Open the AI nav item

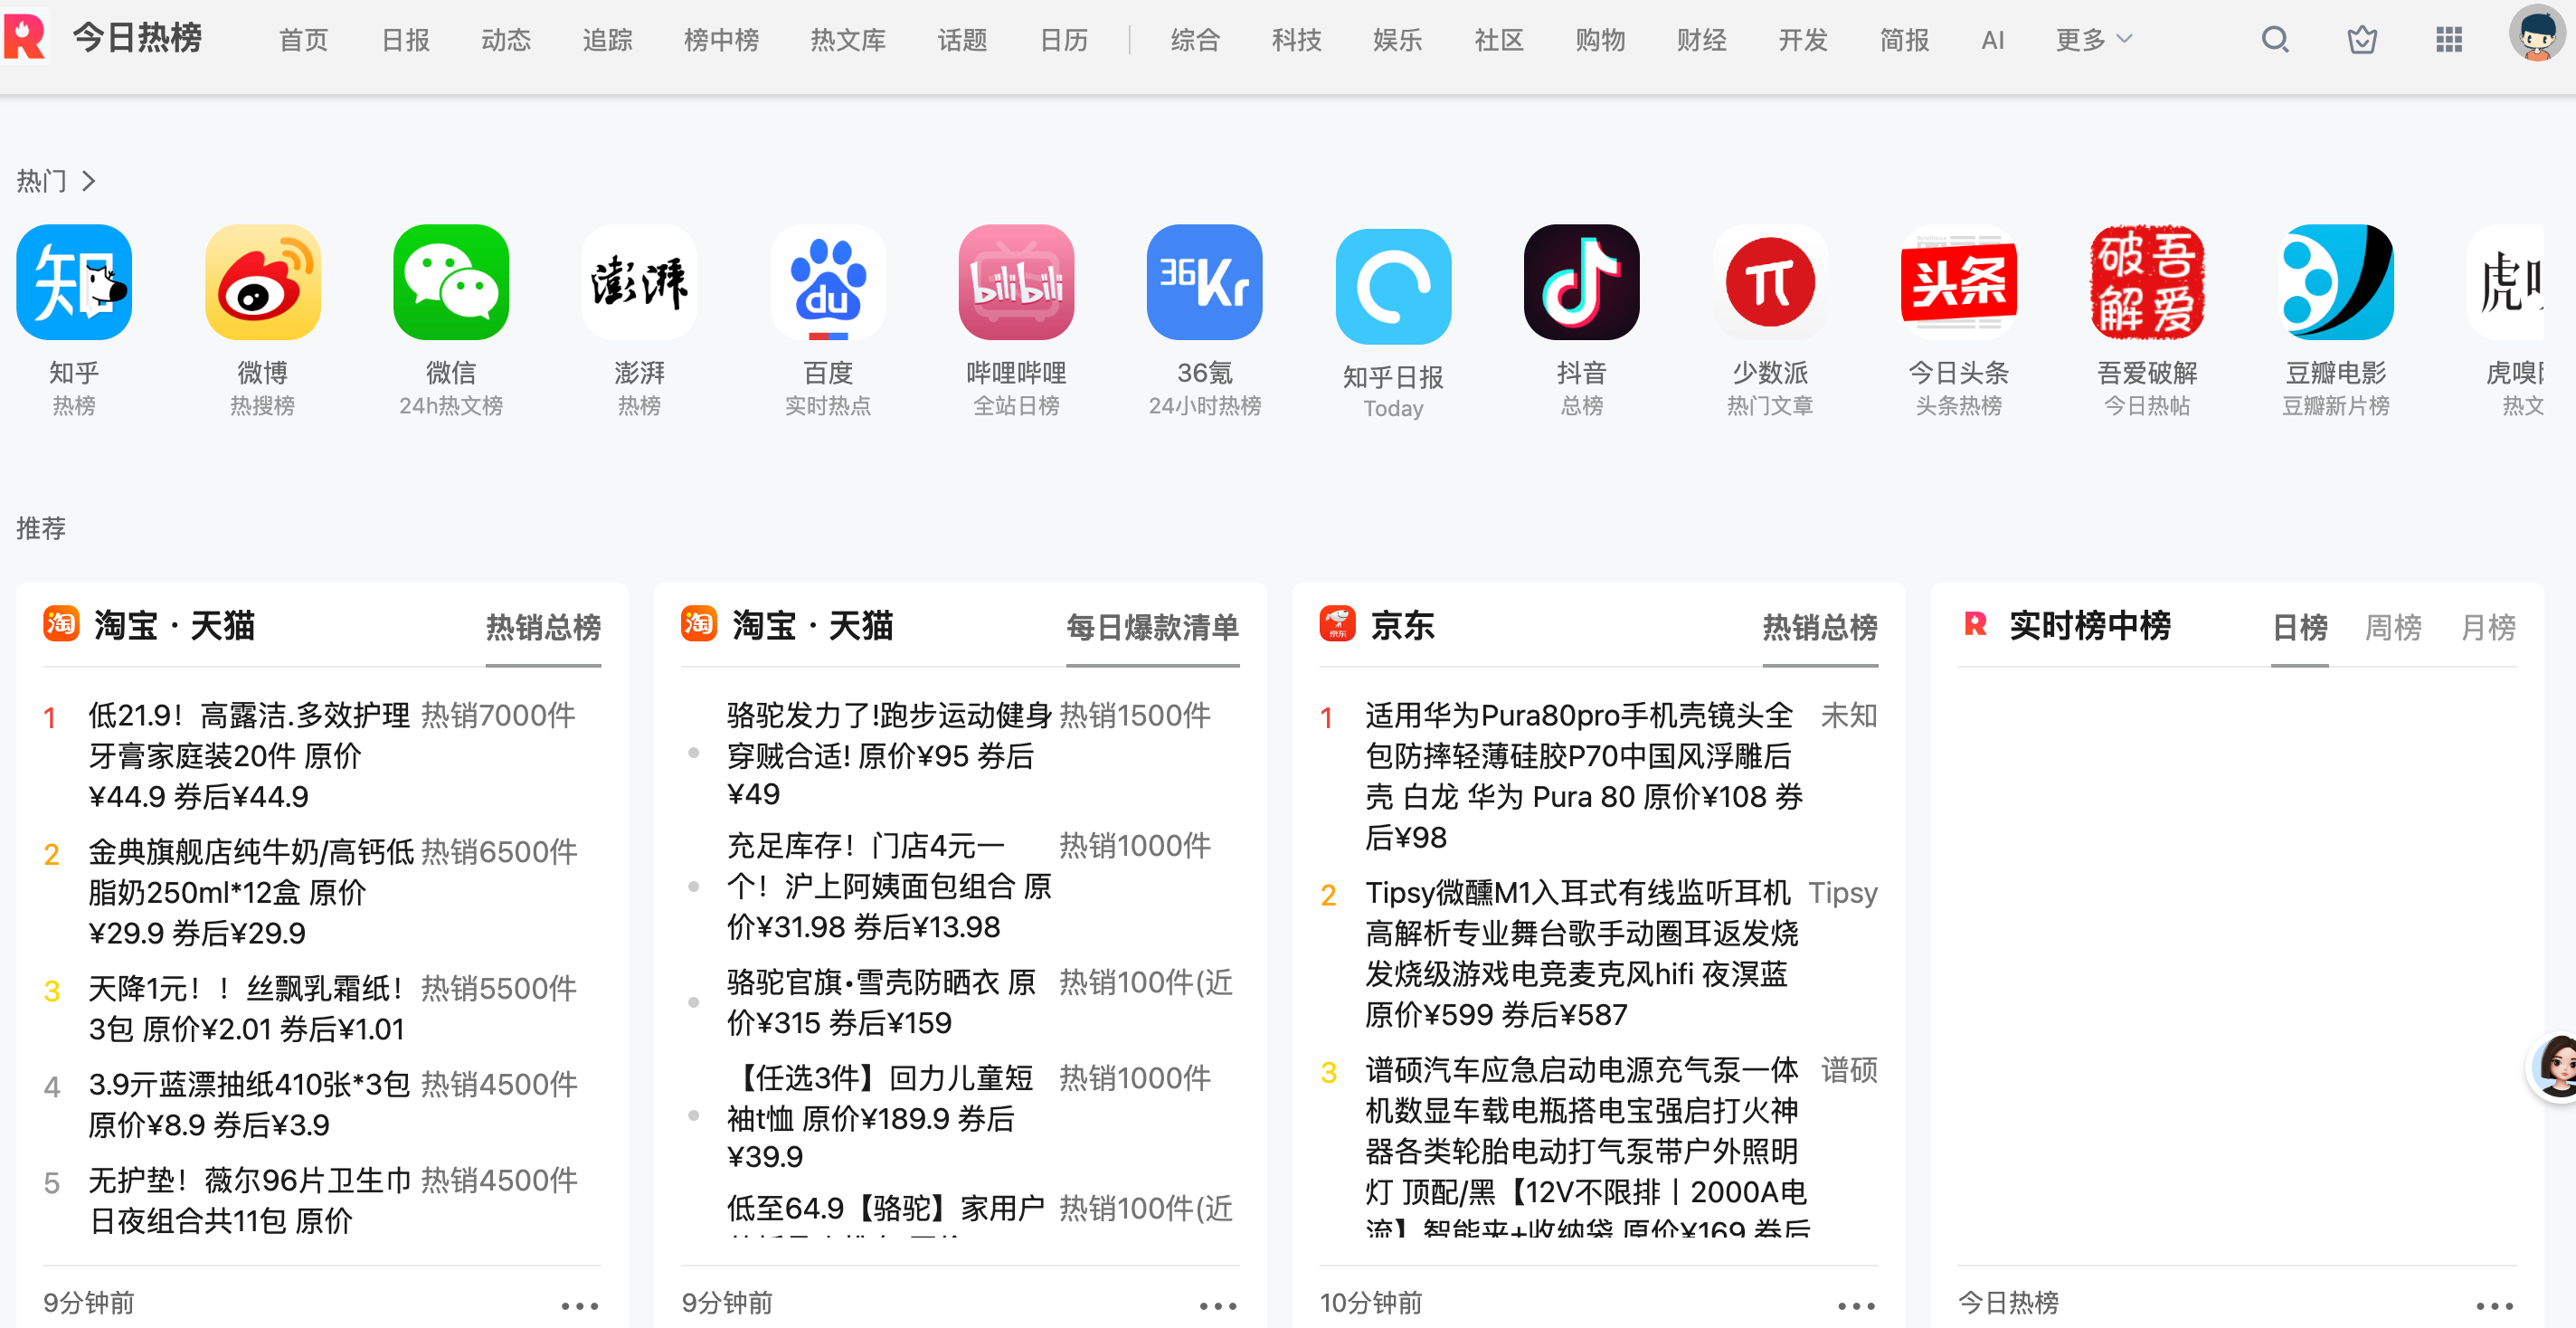coord(1992,39)
